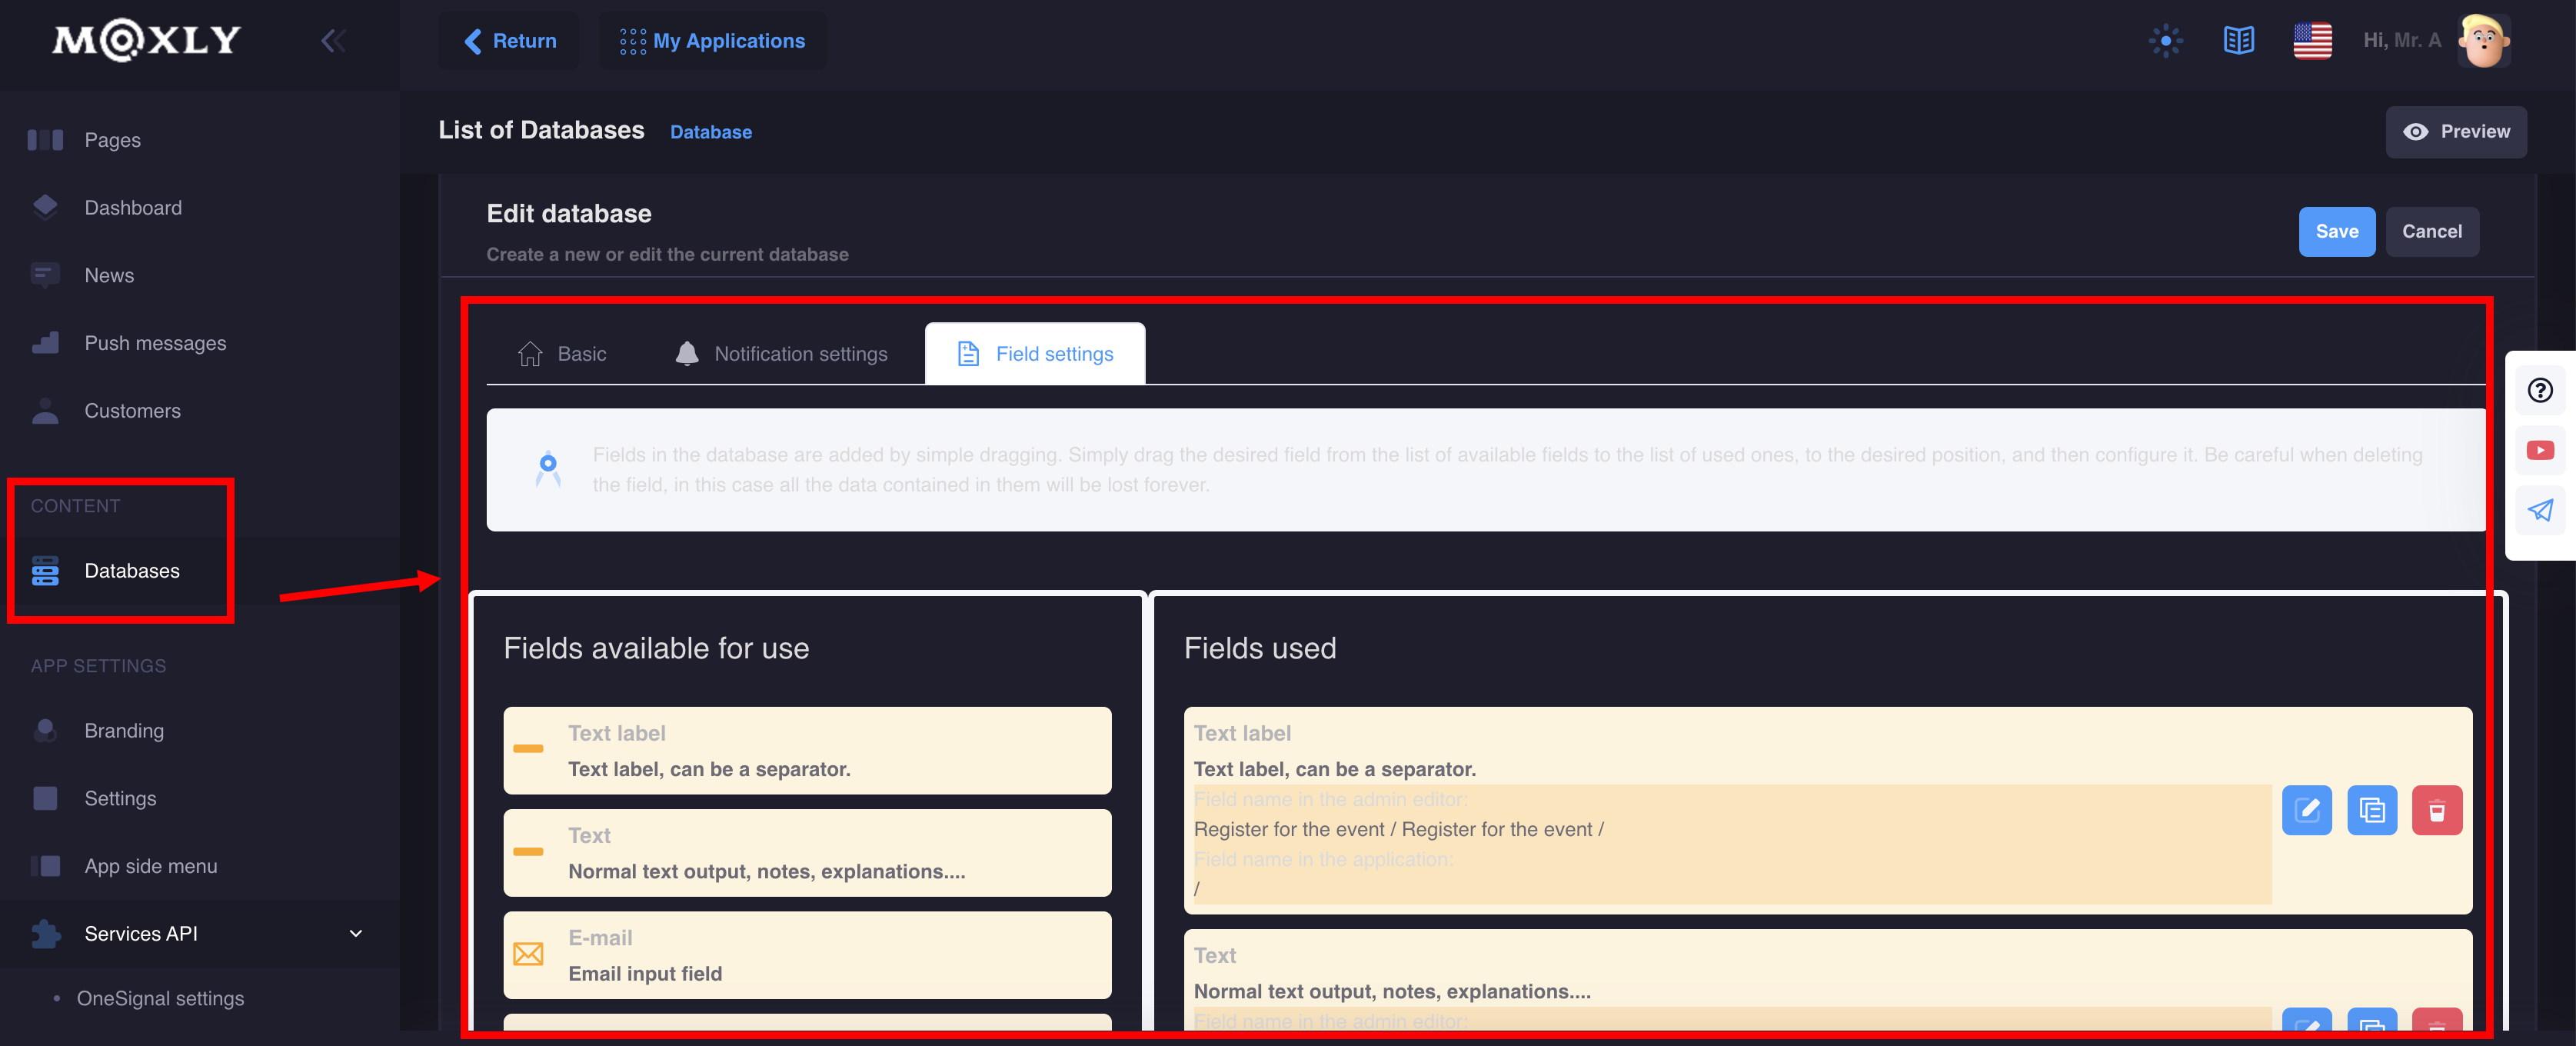The image size is (2576, 1046).
Task: Select the E-mail available field card
Action: tap(807, 955)
